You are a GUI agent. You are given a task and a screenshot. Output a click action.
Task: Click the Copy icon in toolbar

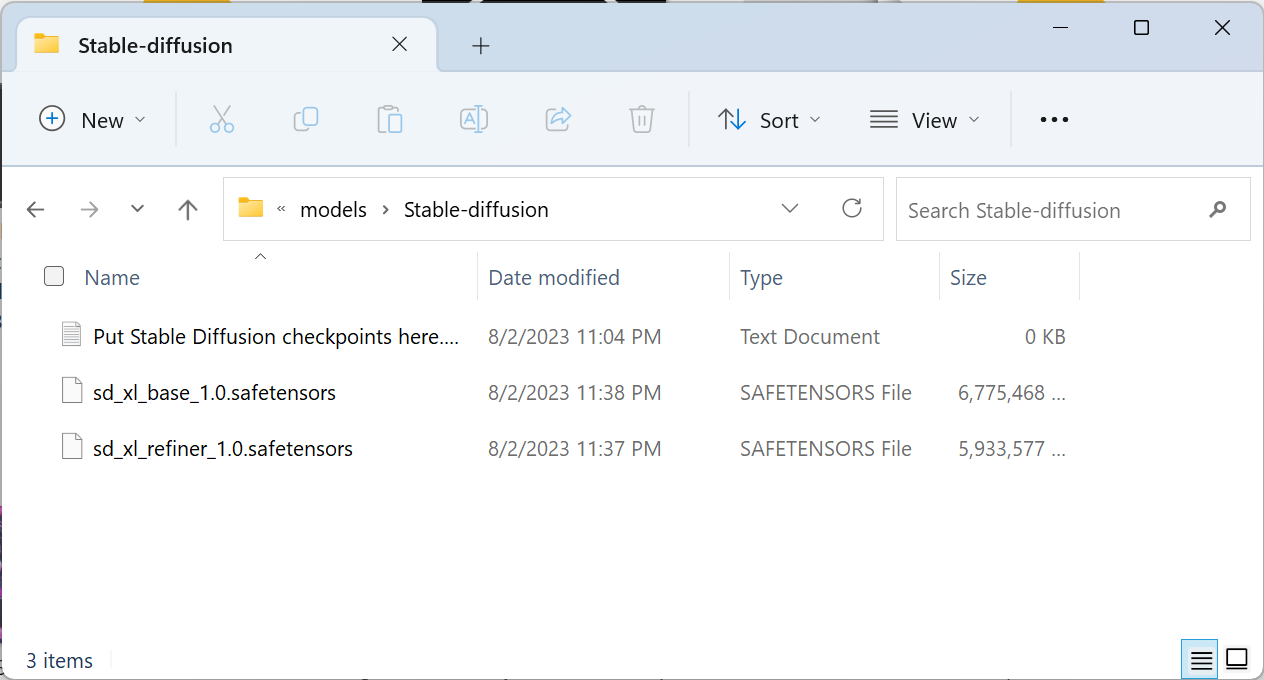point(305,120)
